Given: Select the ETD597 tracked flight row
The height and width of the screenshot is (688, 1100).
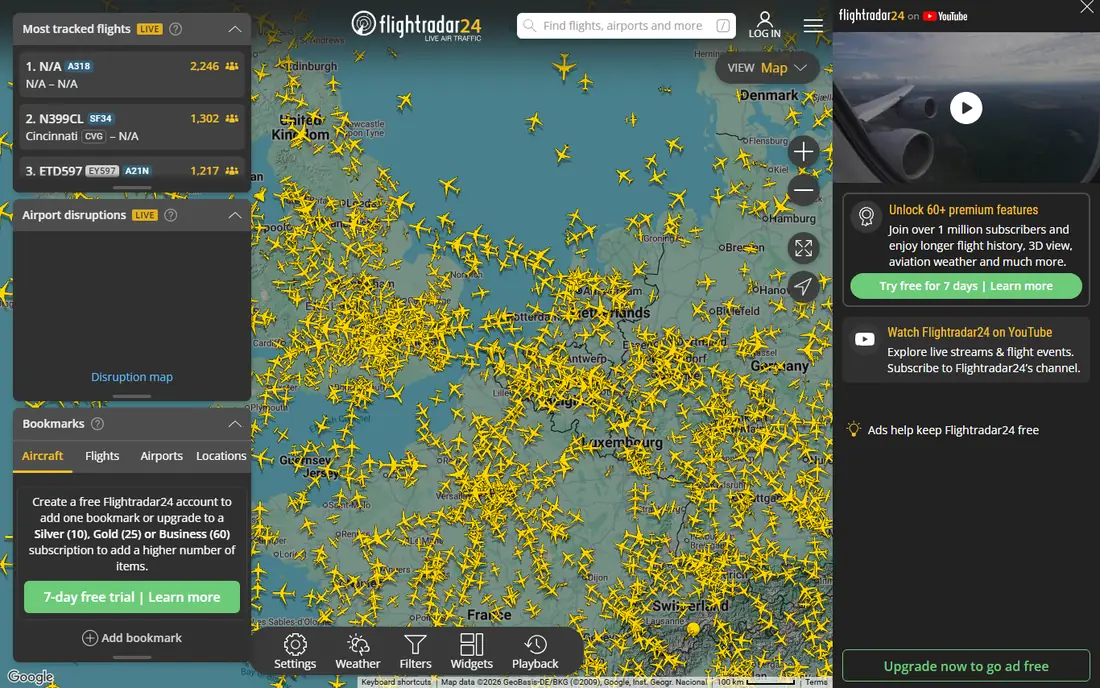Looking at the screenshot, I should (x=132, y=171).
